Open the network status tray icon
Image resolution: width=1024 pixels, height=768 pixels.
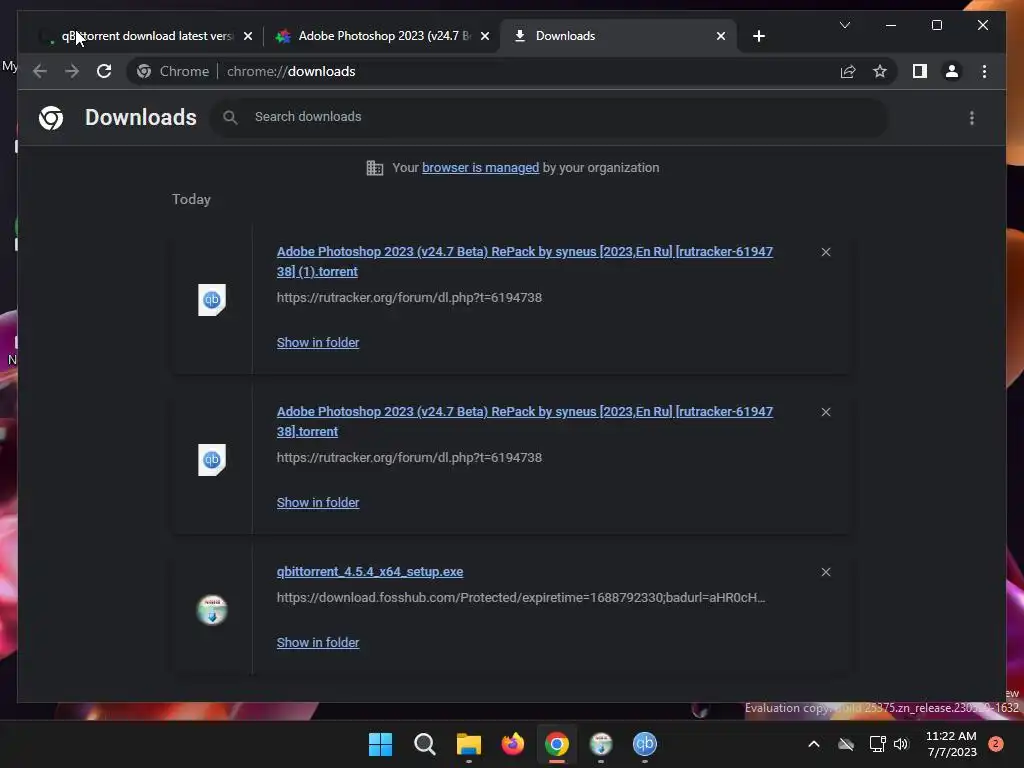click(x=877, y=744)
